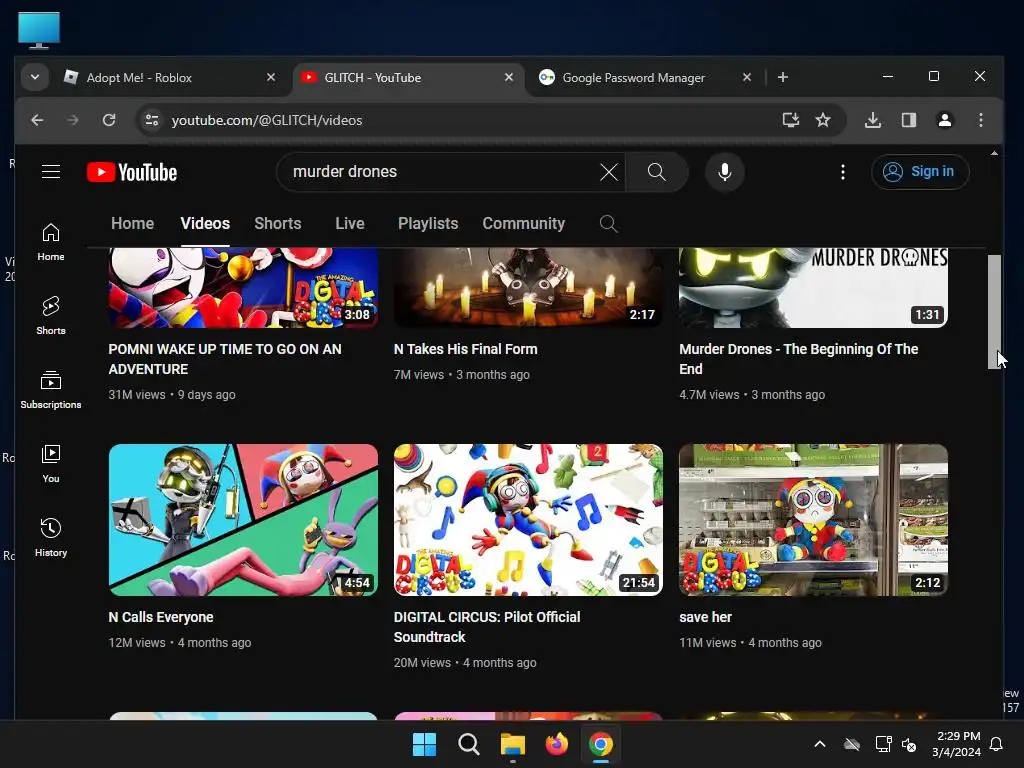Screen dimensions: 1024x768
Task: Open the channel Shorts tab
Action: point(278,223)
